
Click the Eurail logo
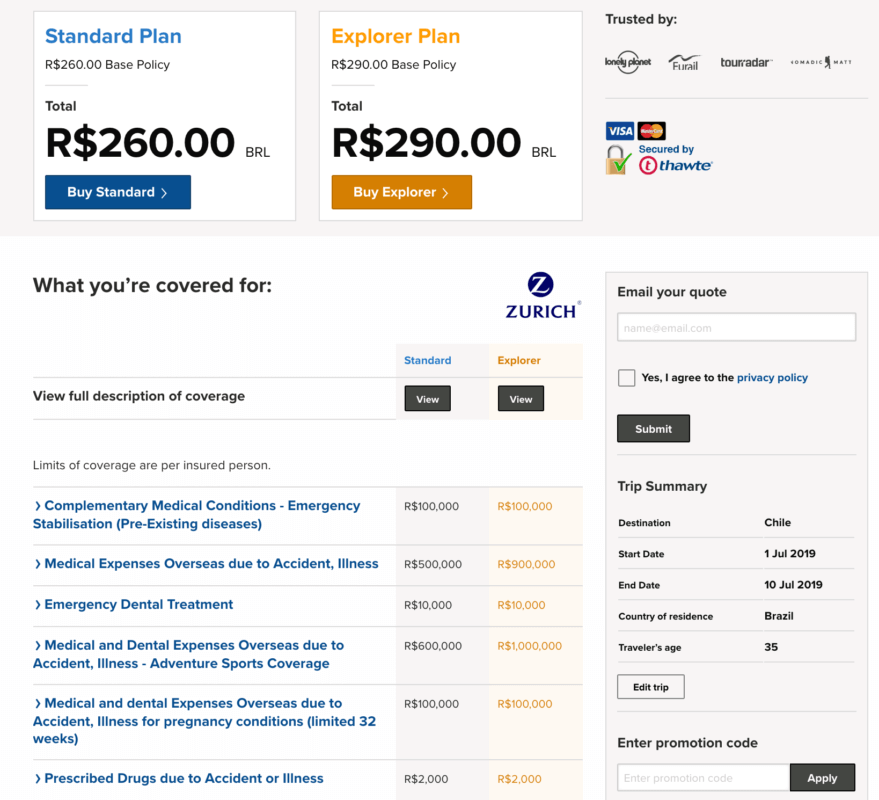[684, 62]
